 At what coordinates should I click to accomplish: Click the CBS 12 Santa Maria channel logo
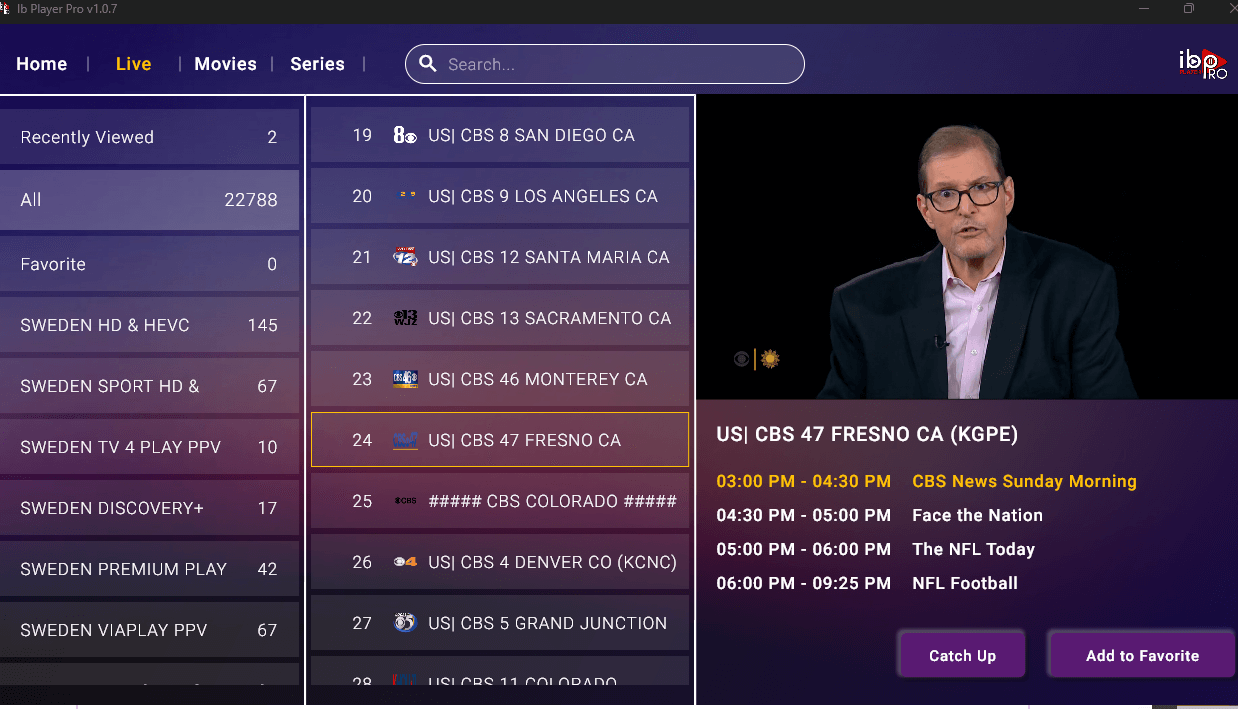tap(405, 257)
